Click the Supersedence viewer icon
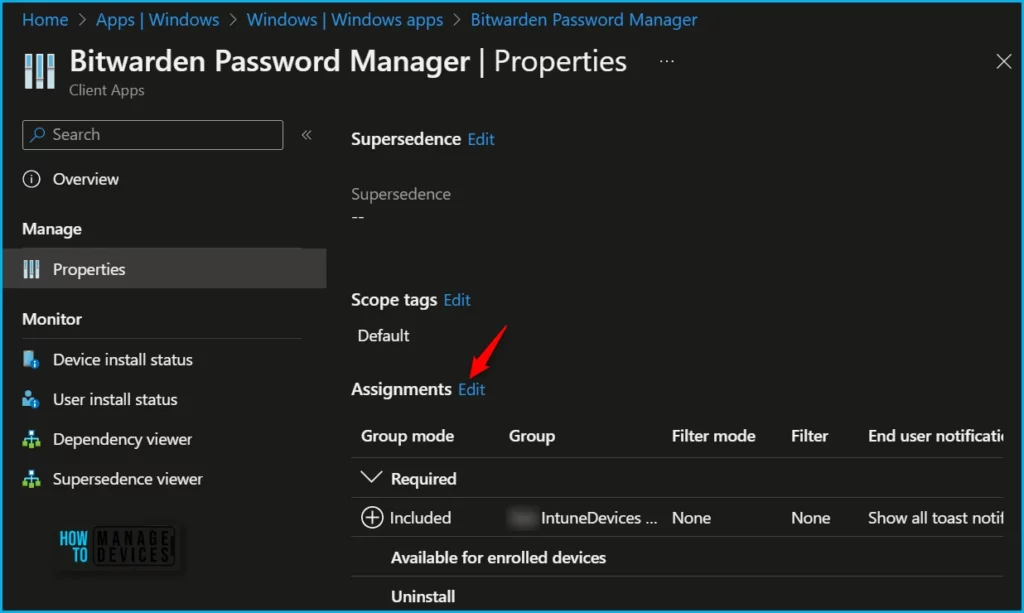Viewport: 1024px width, 613px height. [31, 479]
